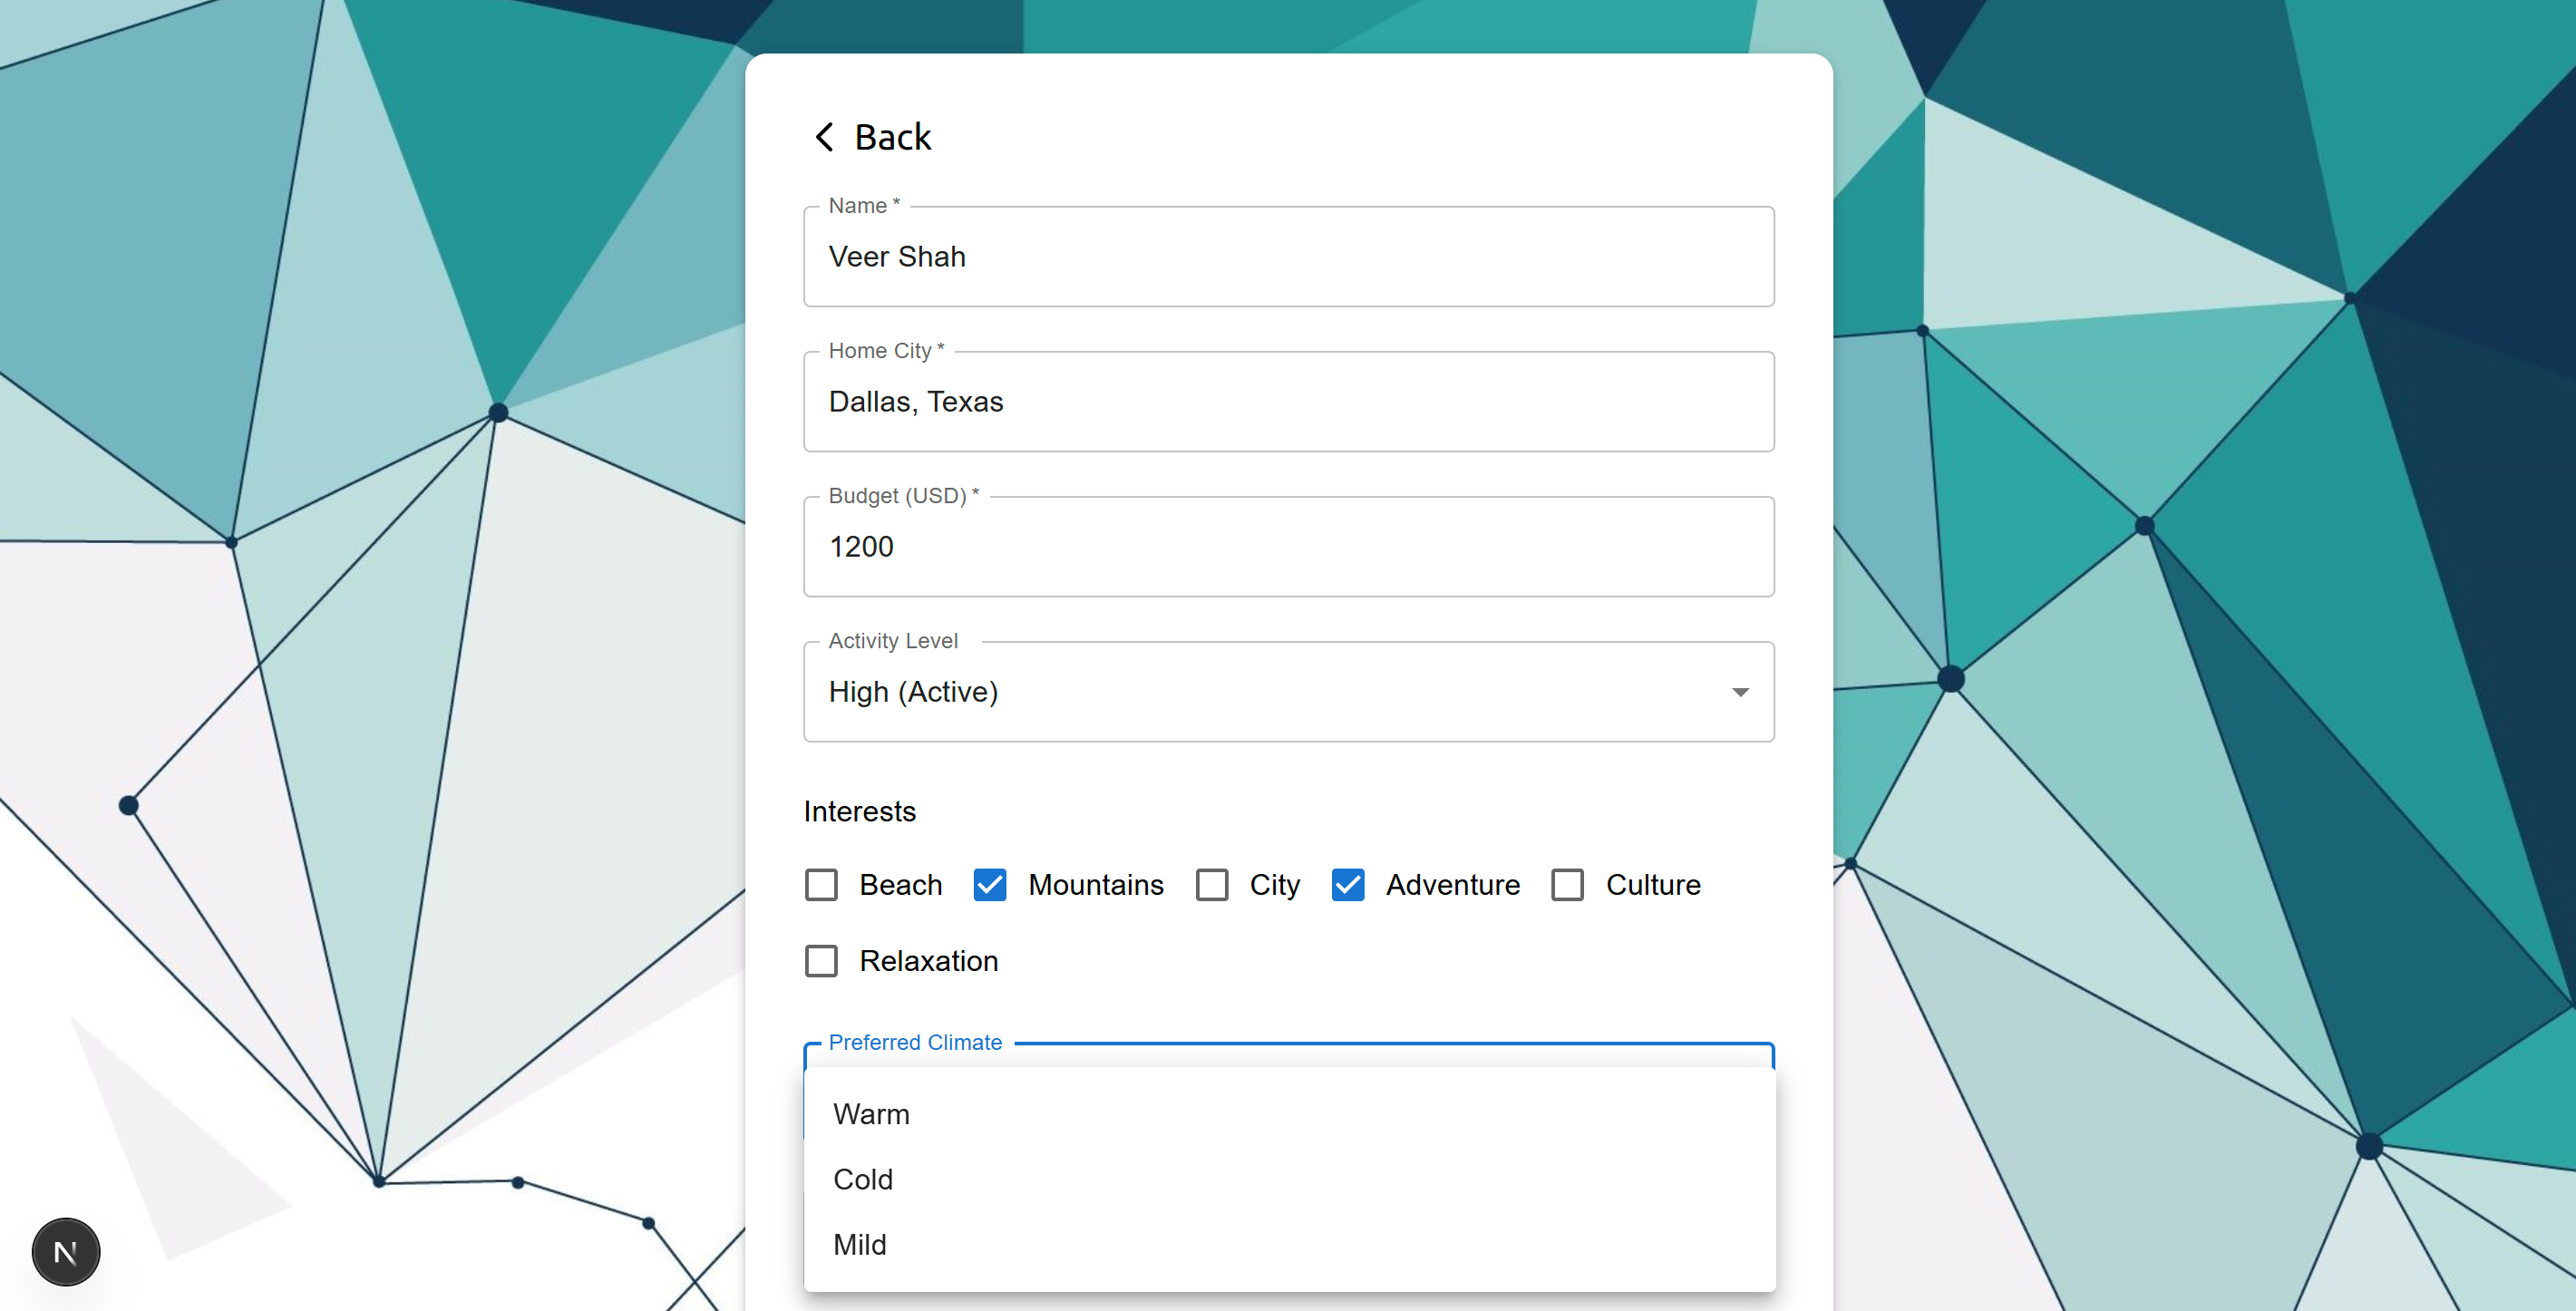Check the Beach interest checkbox
2576x1311 pixels.
[821, 885]
